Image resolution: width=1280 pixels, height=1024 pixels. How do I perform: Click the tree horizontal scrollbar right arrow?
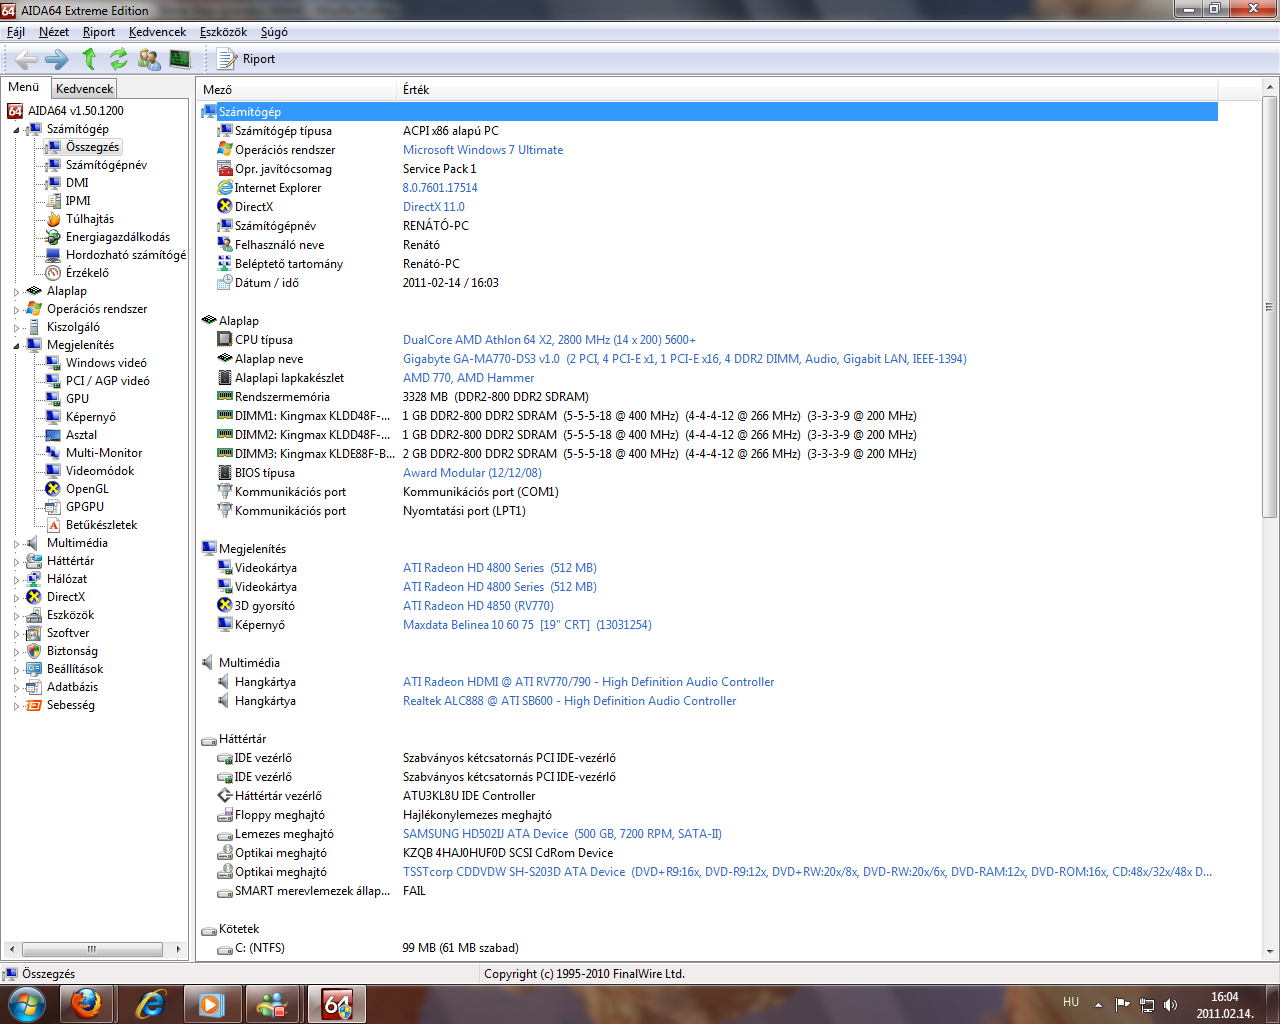click(x=178, y=949)
